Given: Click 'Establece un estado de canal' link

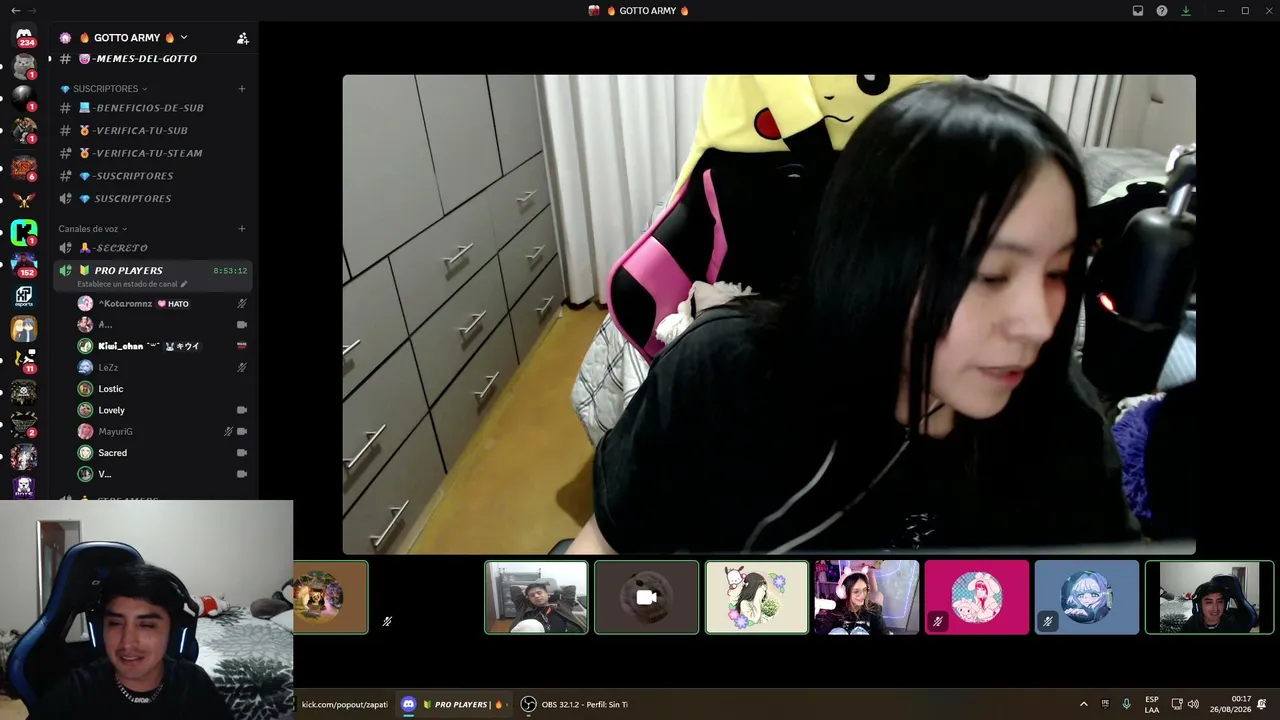Looking at the screenshot, I should 132,284.
